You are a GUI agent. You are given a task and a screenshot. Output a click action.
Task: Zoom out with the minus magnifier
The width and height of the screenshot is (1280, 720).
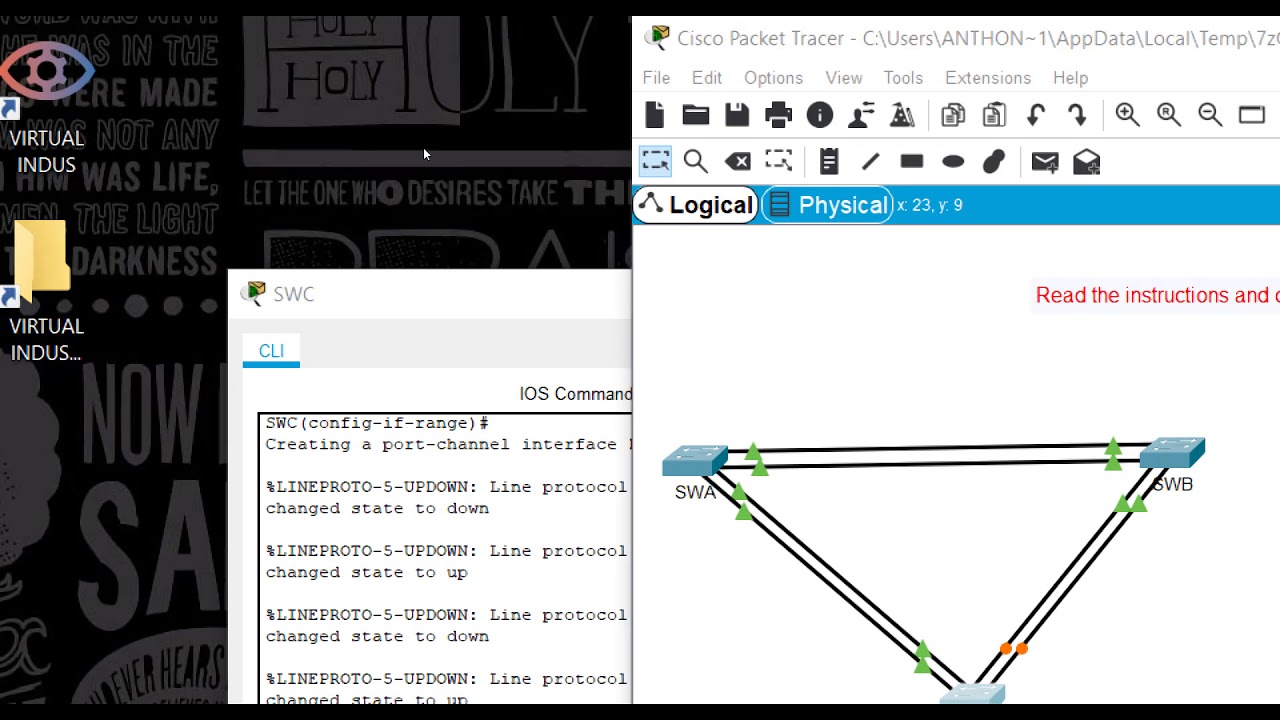[x=1210, y=115]
